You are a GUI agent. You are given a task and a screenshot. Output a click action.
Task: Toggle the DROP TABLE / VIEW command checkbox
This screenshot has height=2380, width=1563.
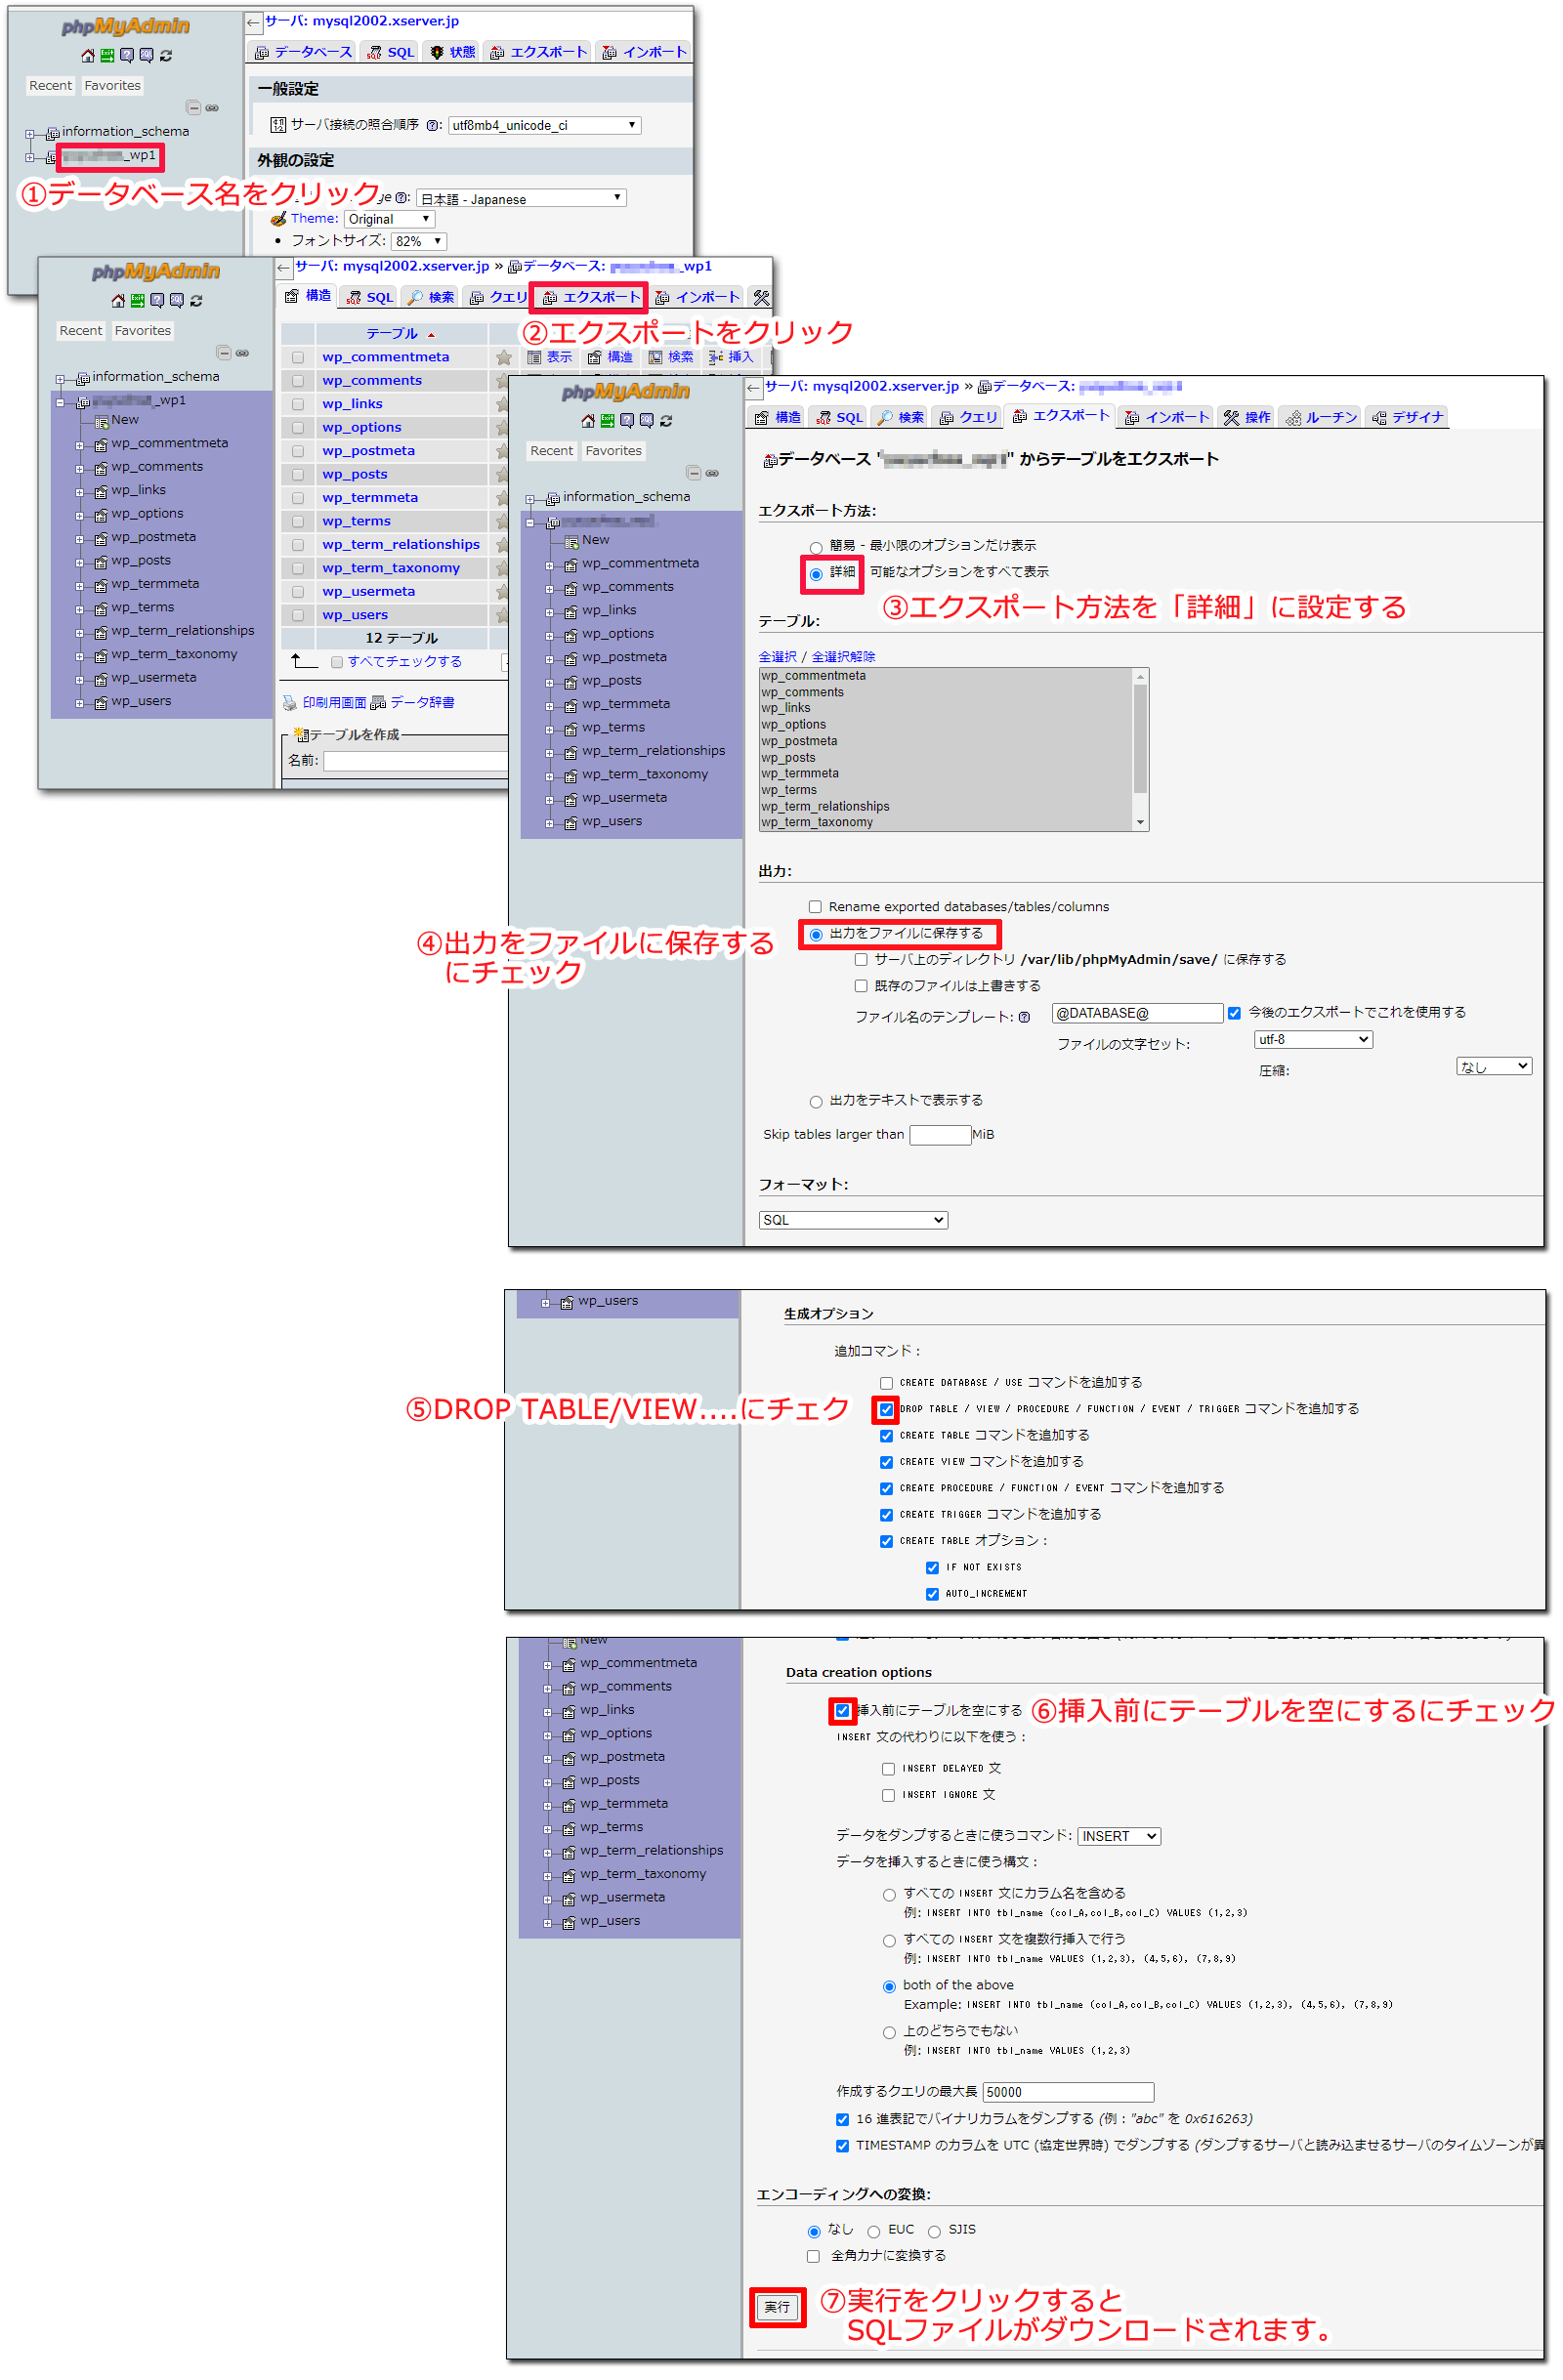(x=887, y=1411)
